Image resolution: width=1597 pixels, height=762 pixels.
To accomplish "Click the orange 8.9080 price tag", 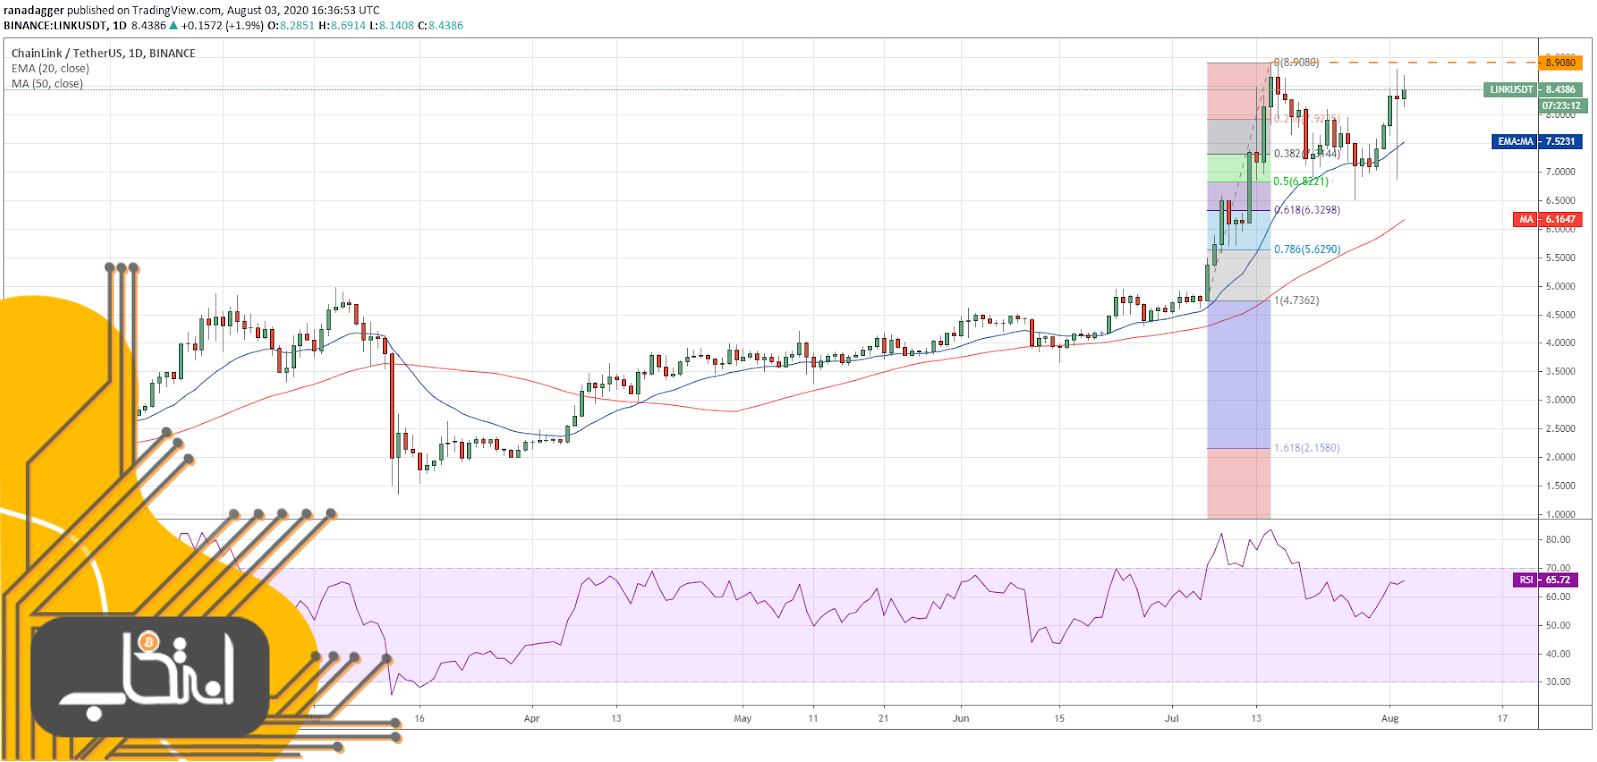I will [1560, 62].
